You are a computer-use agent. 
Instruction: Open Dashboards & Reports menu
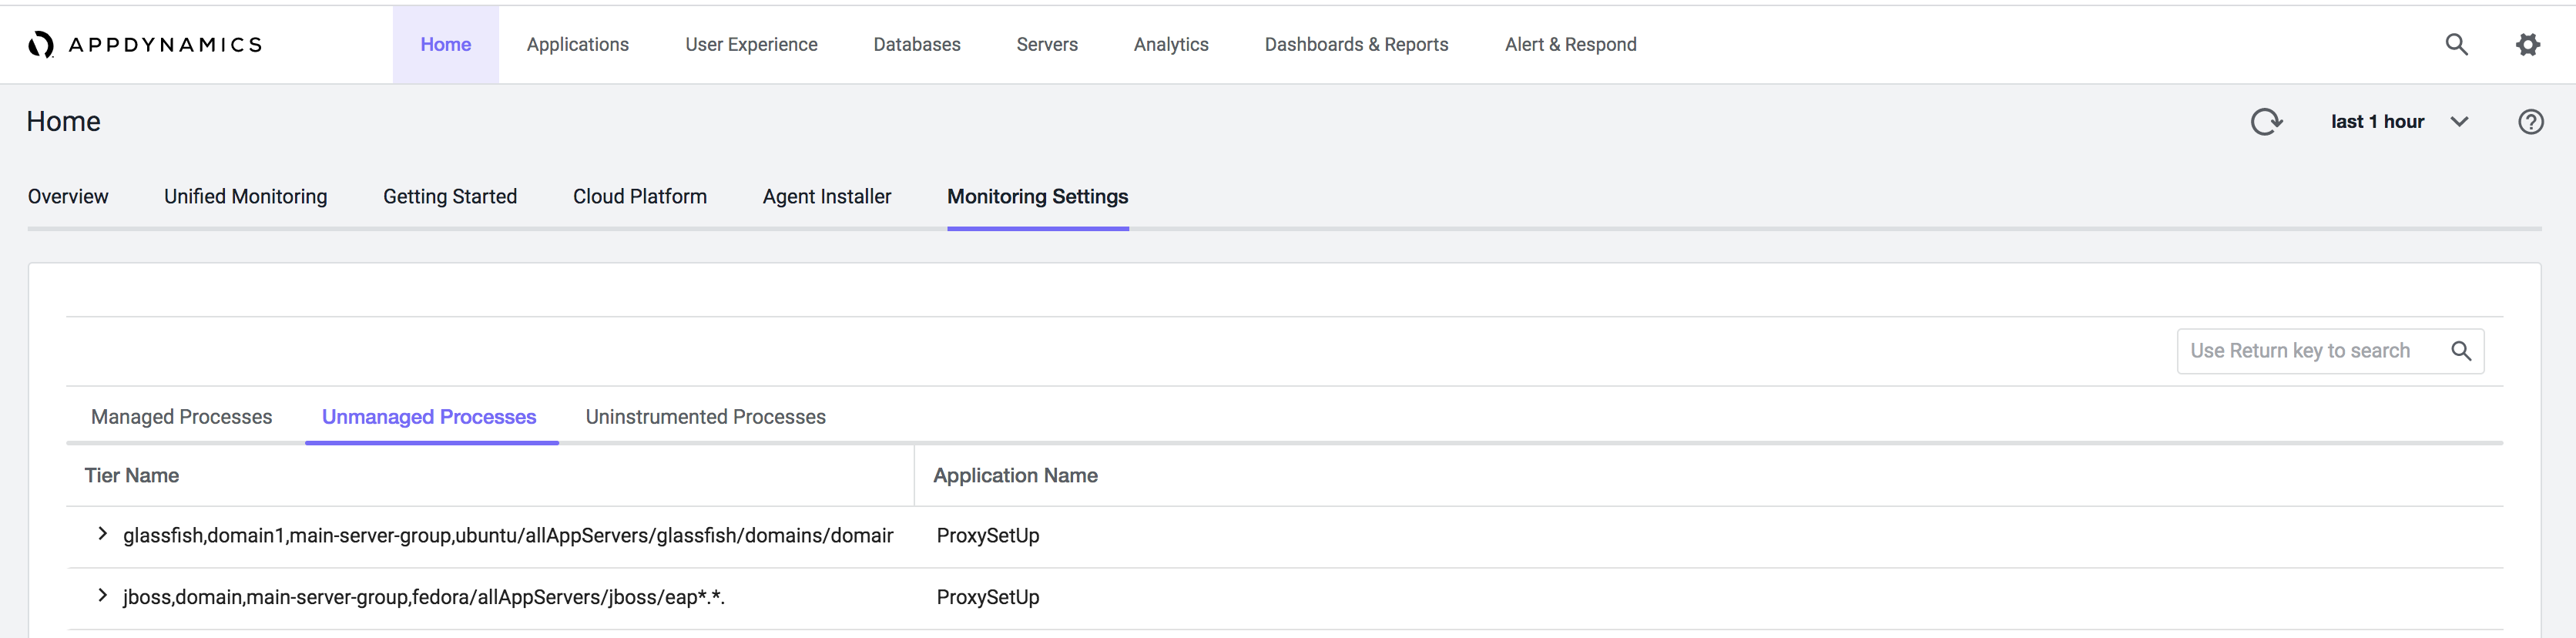[x=1356, y=44]
